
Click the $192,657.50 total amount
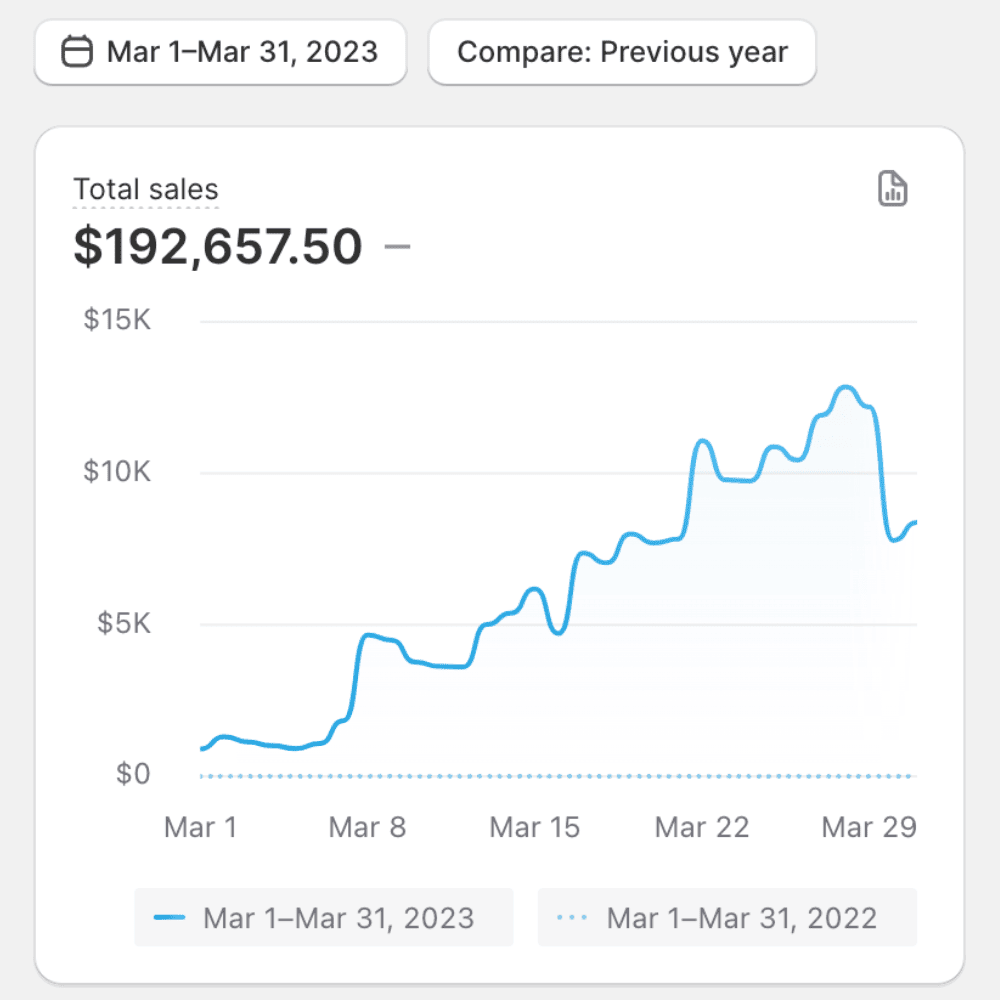[217, 247]
